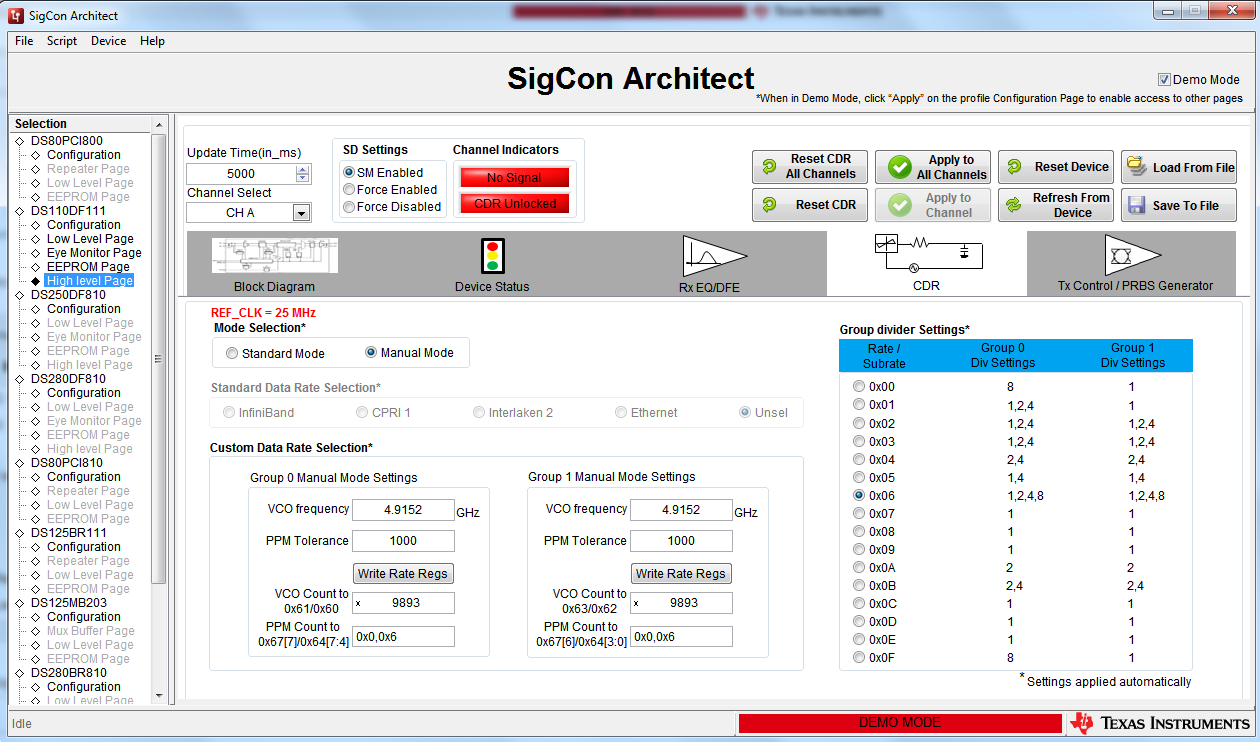This screenshot has width=1260, height=742.
Task: Click the traffic light Device Status icon
Action: 492,256
